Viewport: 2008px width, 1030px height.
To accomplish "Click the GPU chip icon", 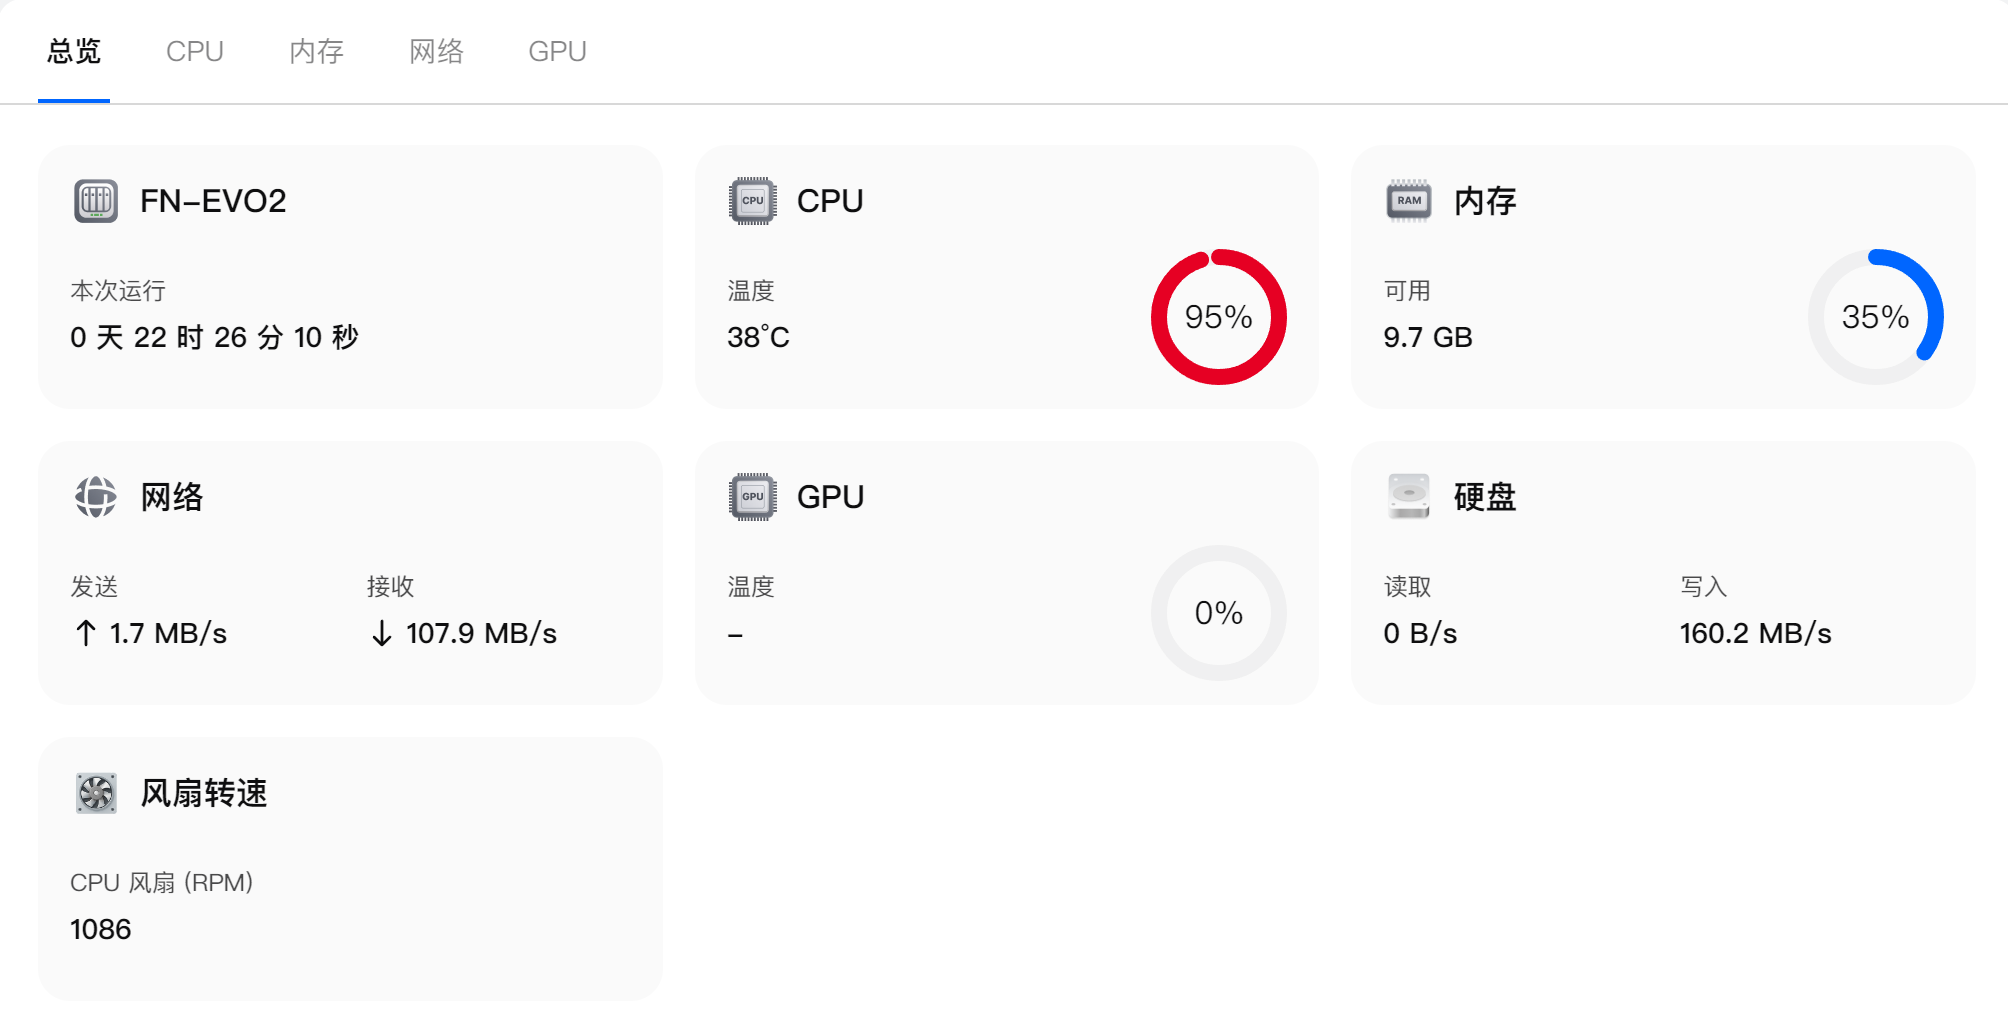I will tap(752, 497).
